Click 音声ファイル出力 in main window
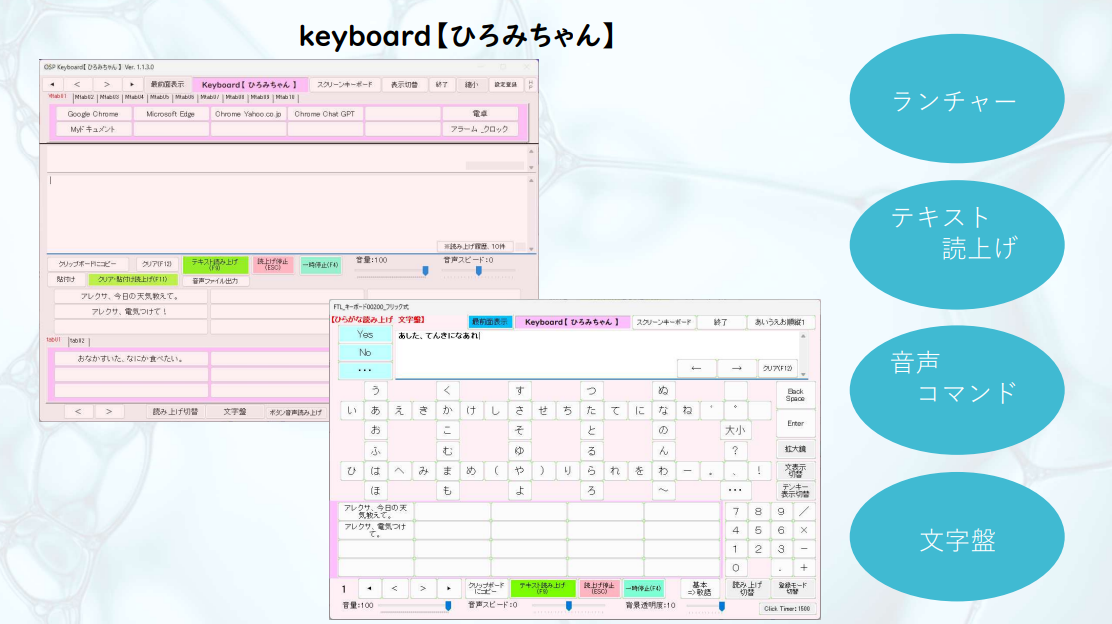 (216, 281)
